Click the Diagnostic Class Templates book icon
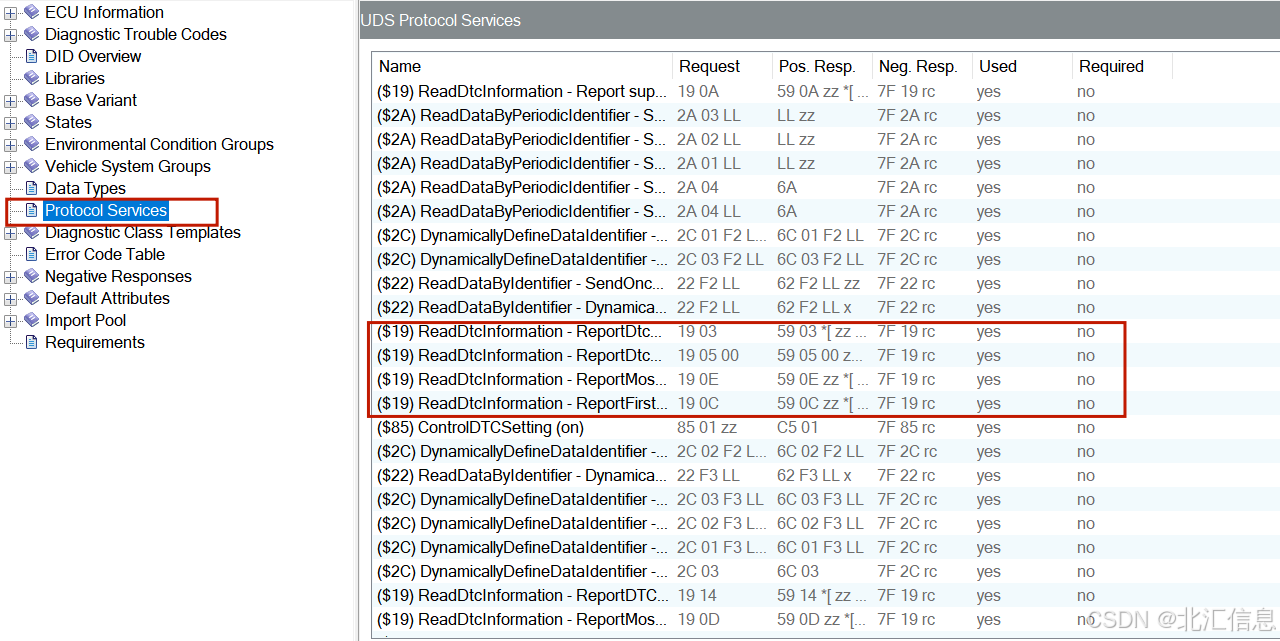The image size is (1280, 641). 32,232
